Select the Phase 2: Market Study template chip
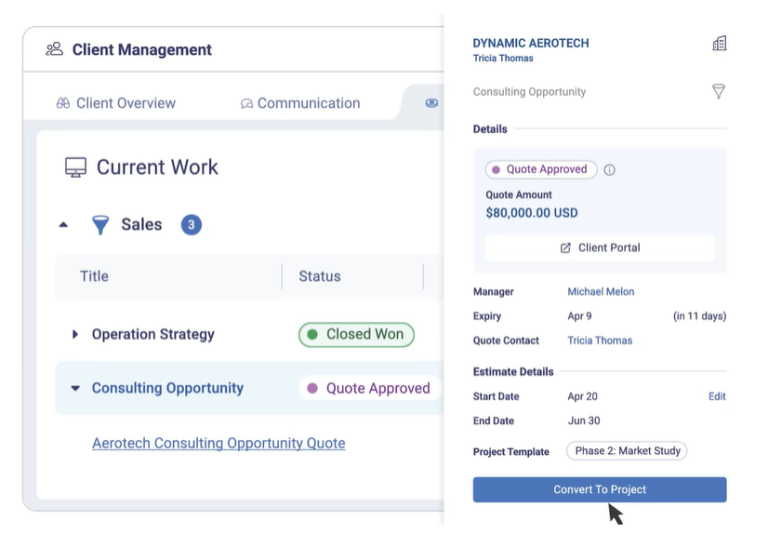 [627, 451]
